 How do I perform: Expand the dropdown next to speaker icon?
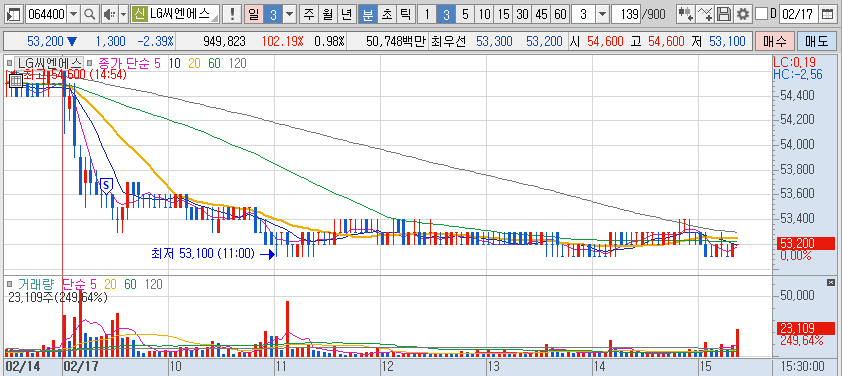click(x=124, y=14)
